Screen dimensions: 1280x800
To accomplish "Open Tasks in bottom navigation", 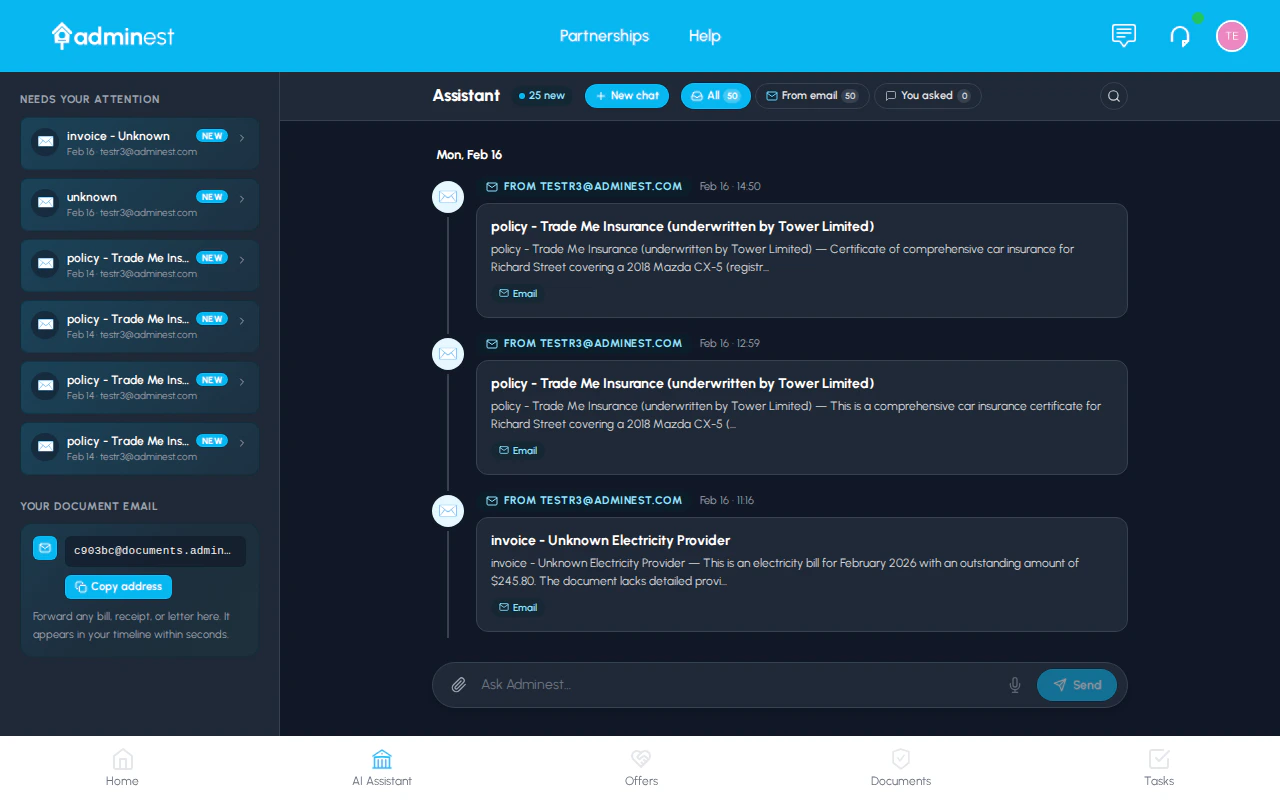I will 1159,768.
